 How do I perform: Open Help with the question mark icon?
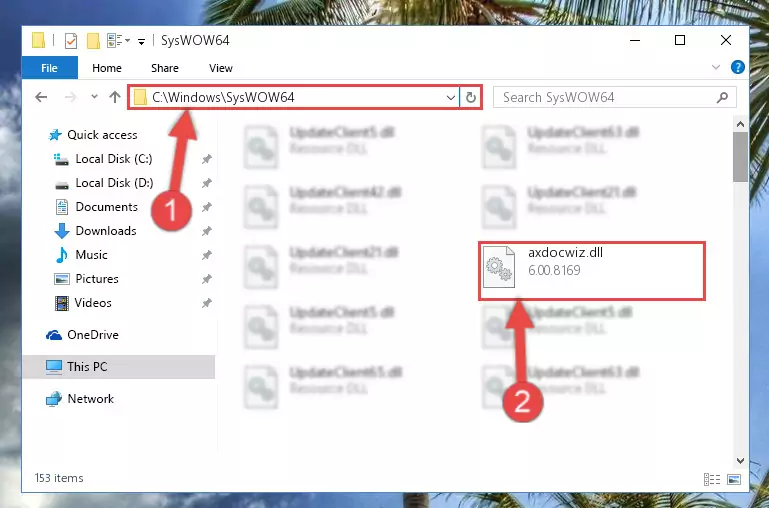(x=738, y=67)
